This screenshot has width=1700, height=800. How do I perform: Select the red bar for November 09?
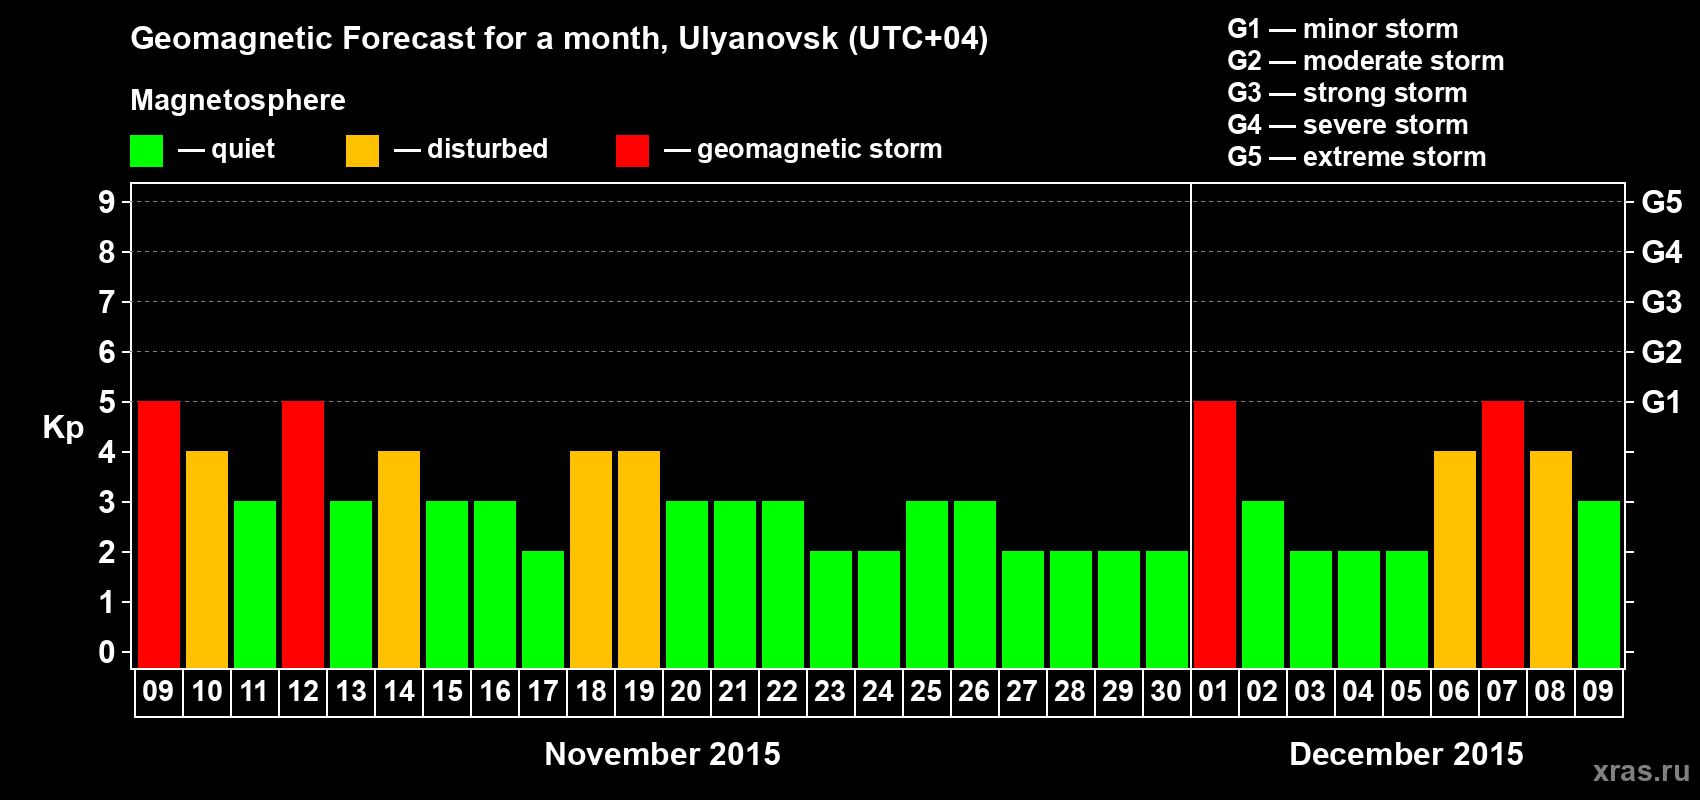[159, 534]
